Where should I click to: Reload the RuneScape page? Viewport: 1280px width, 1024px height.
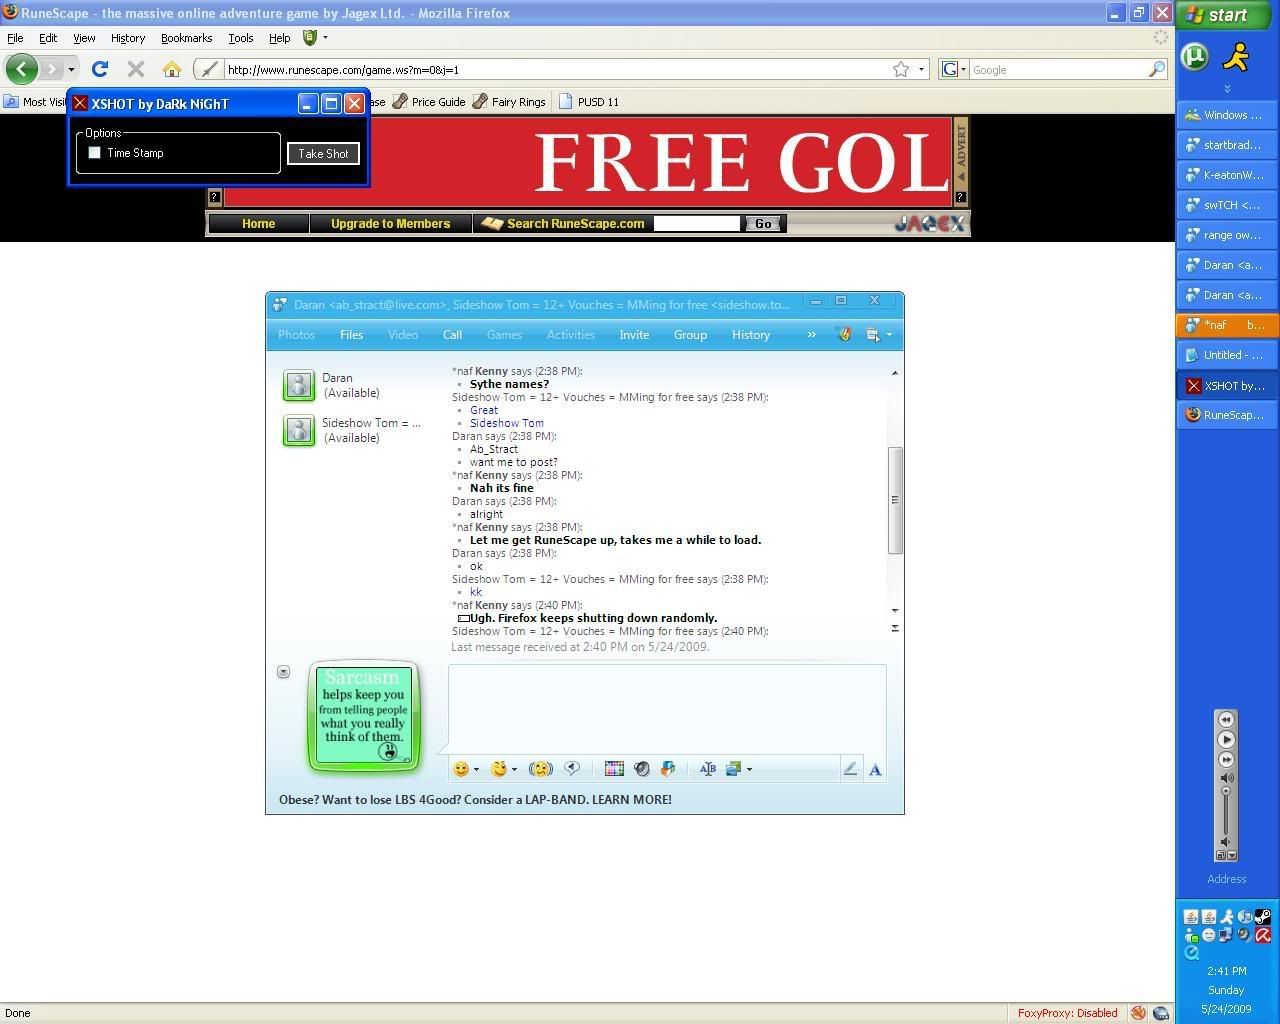[99, 69]
